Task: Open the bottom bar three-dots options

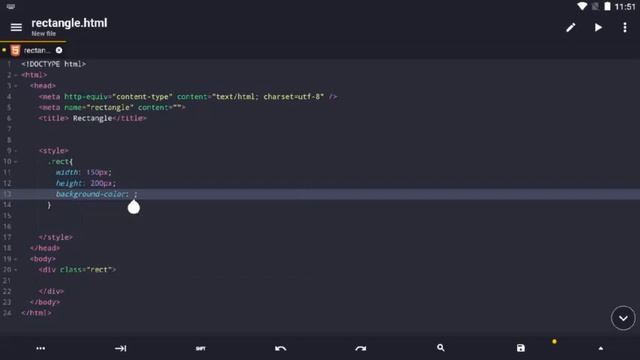Action: point(40,348)
